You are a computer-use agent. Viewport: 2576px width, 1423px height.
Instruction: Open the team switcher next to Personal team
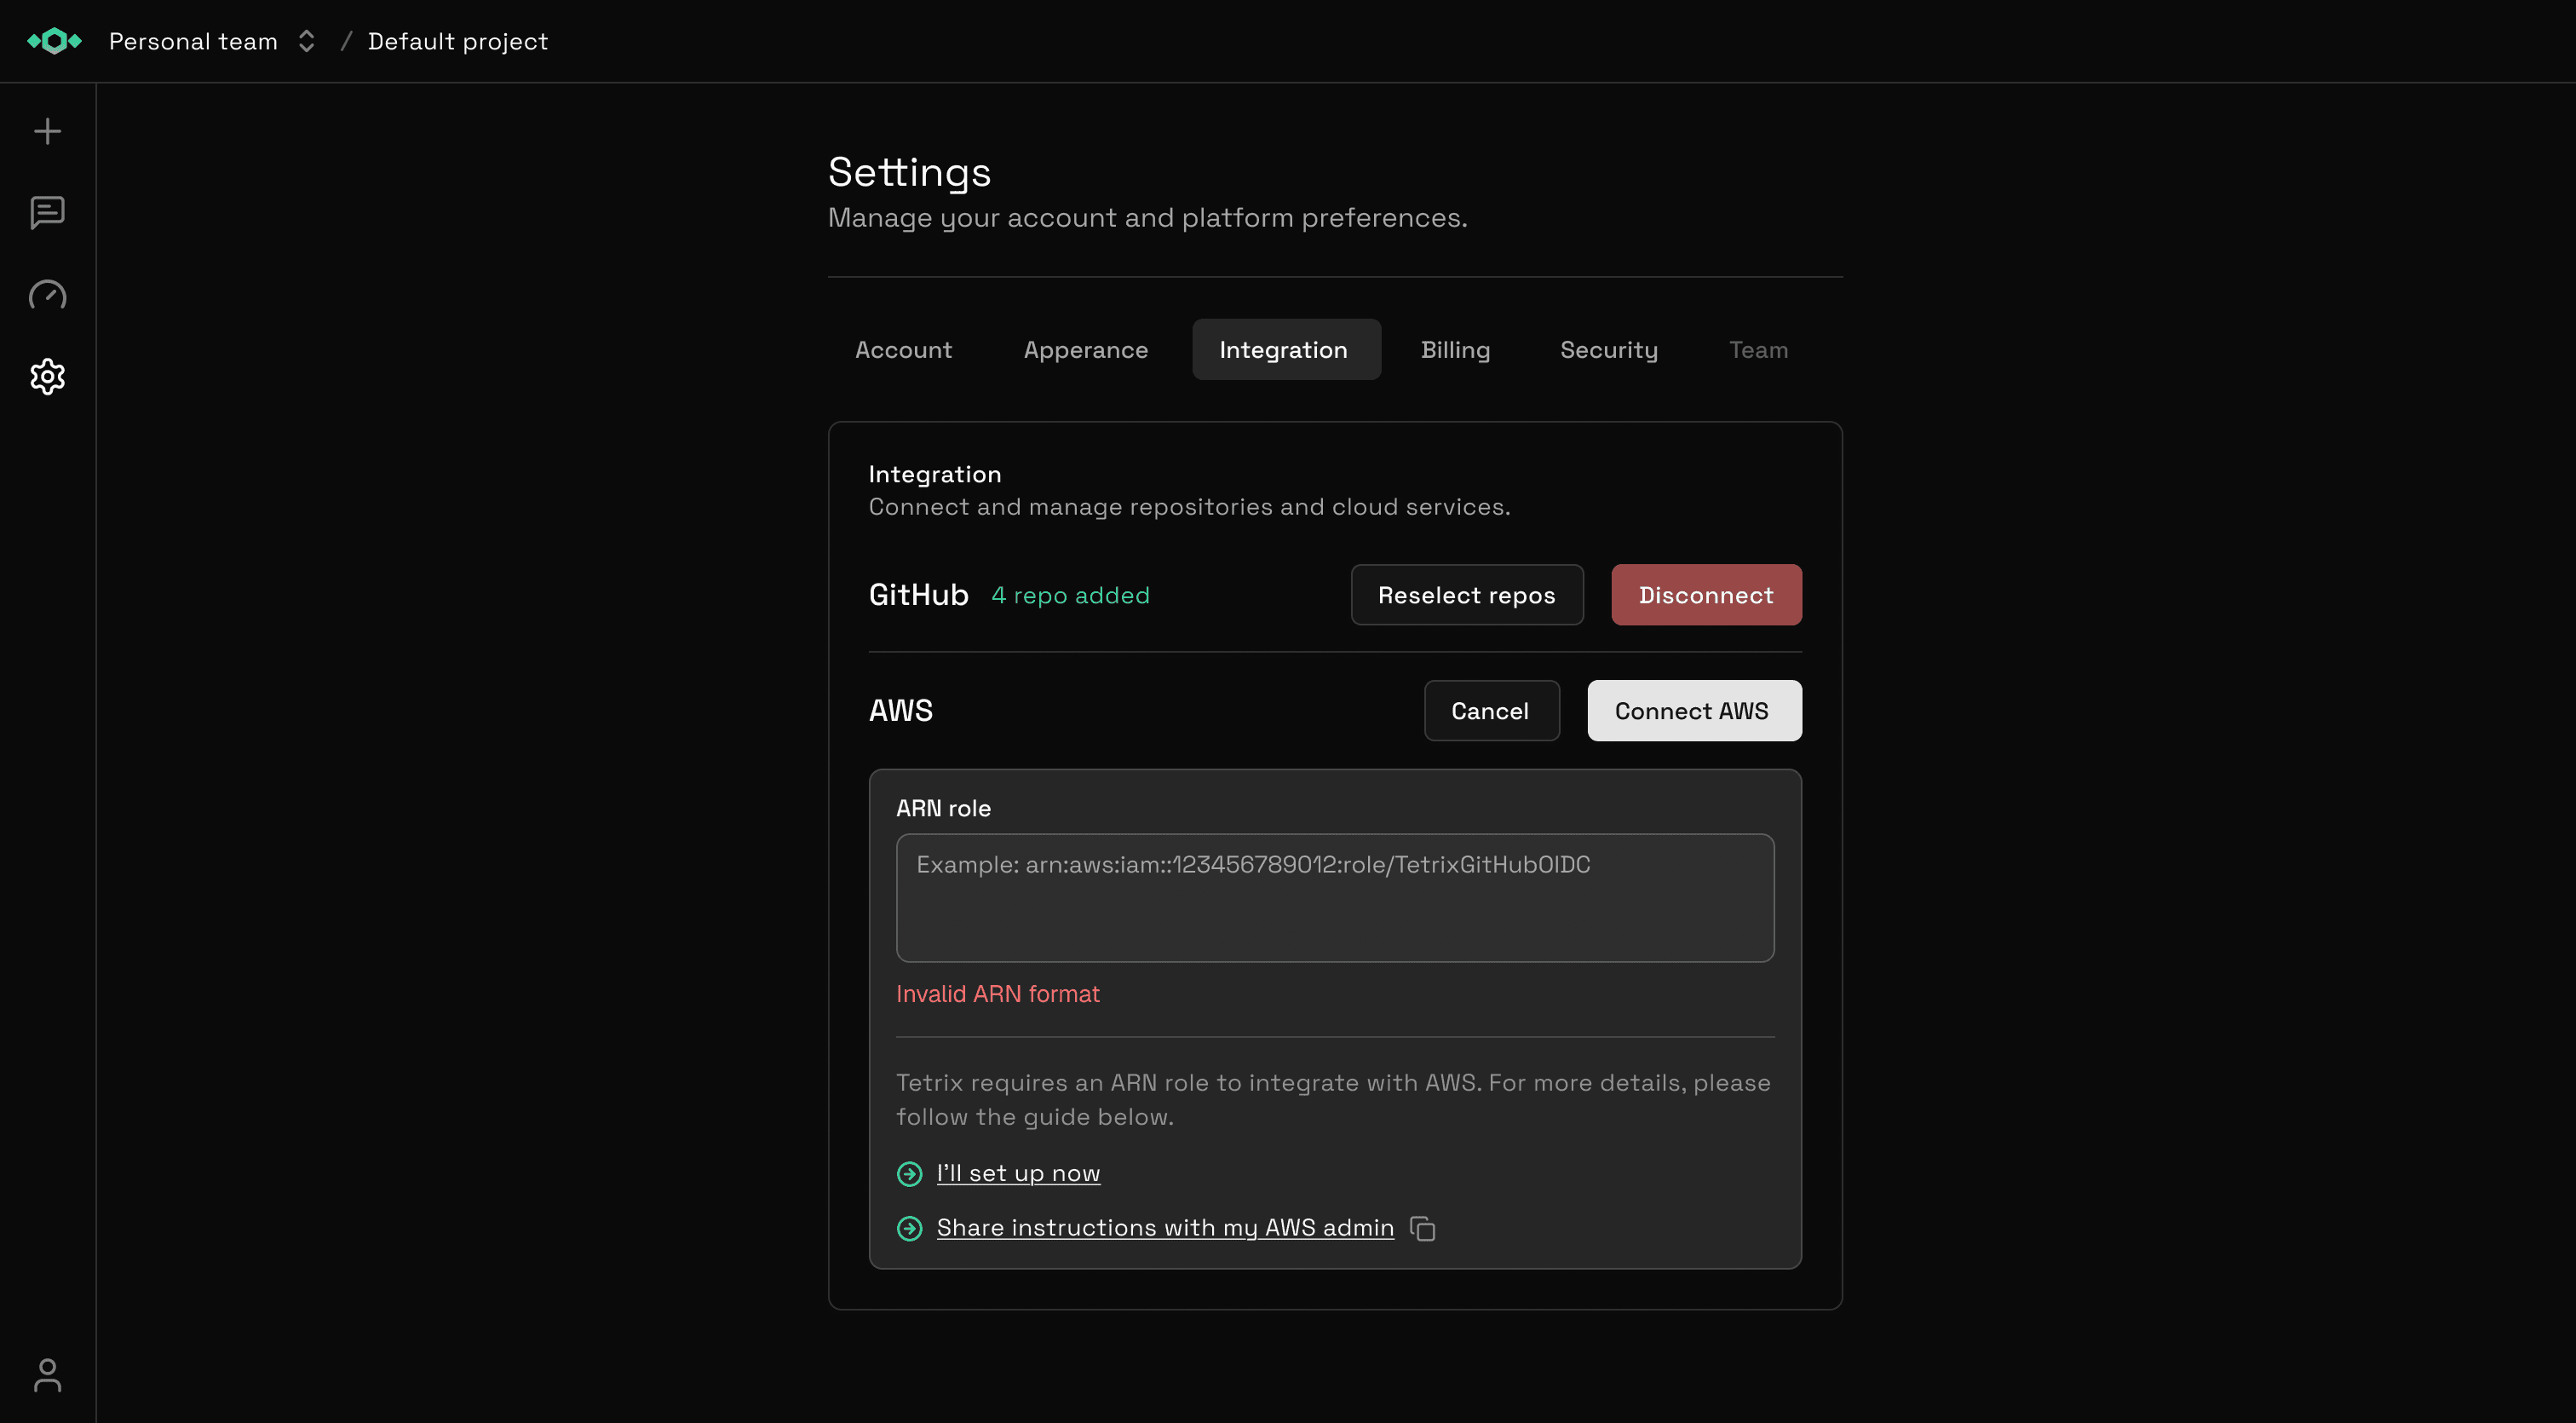pyautogui.click(x=306, y=41)
